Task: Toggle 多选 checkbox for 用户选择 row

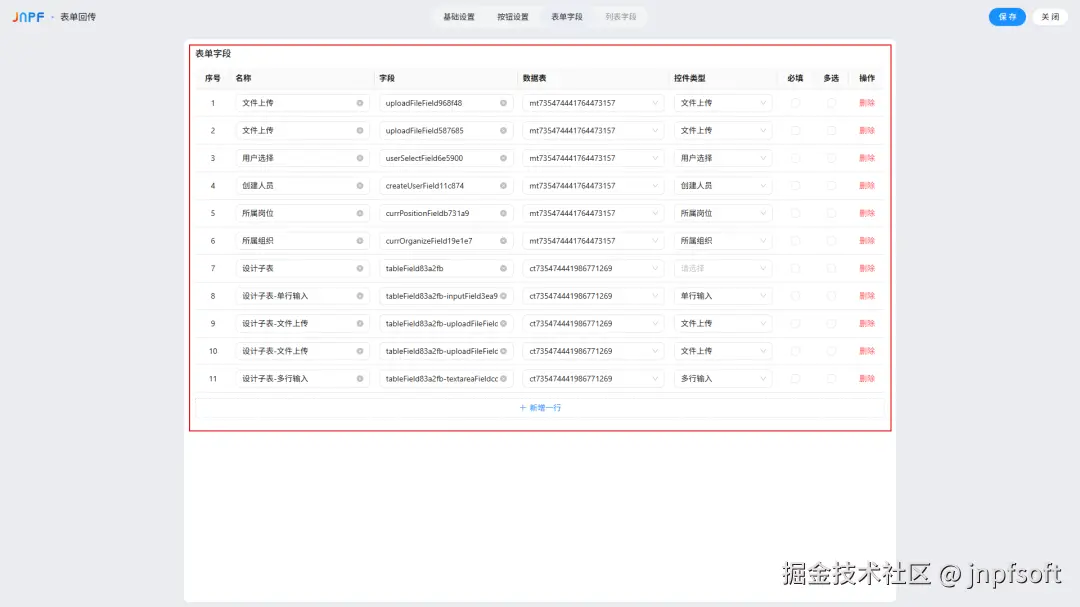Action: tap(831, 158)
